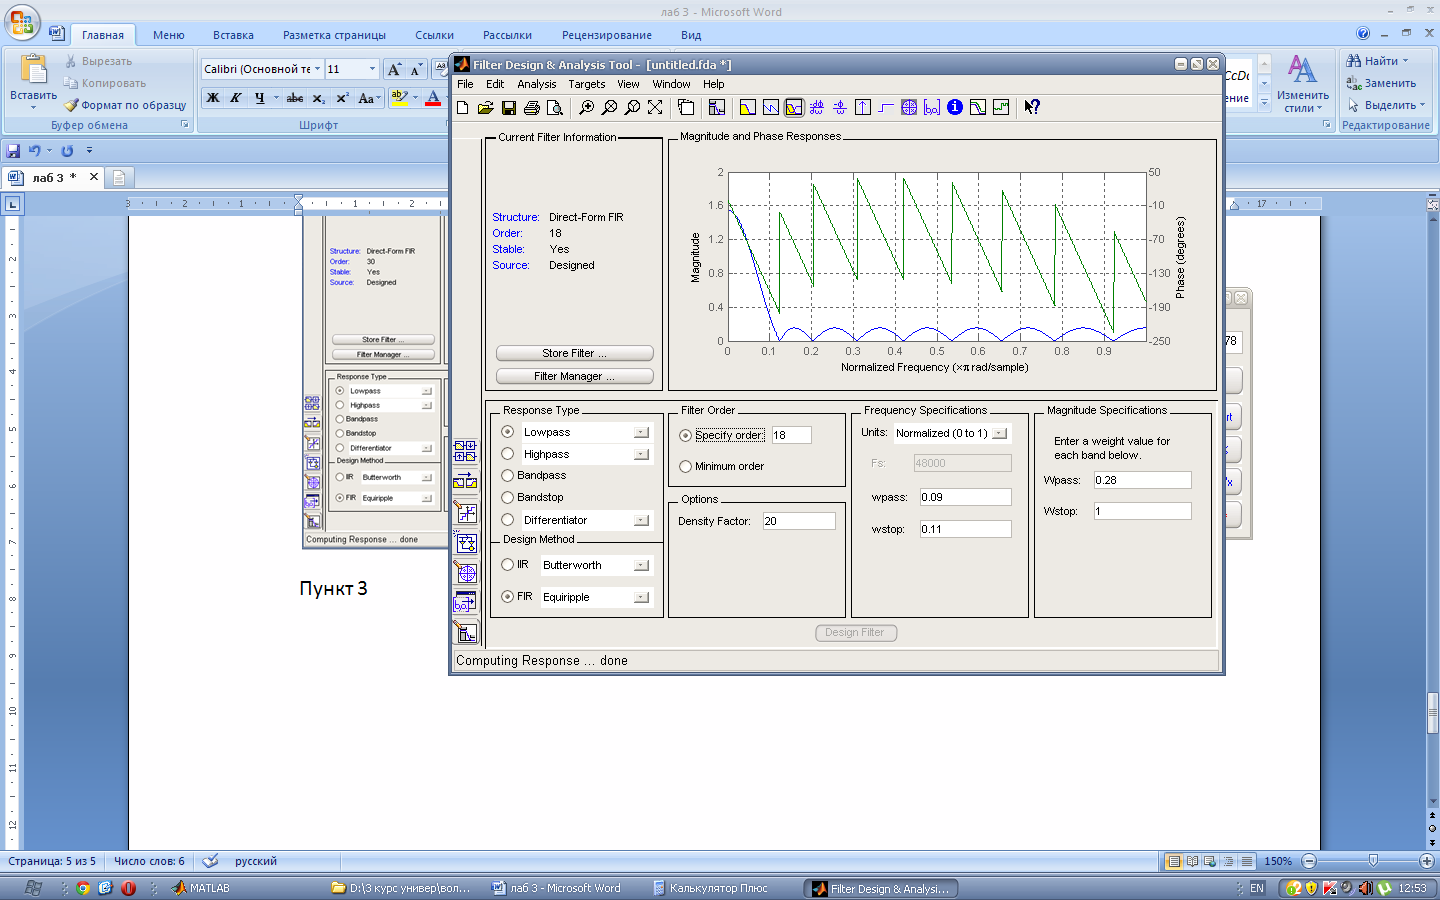Image resolution: width=1440 pixels, height=900 pixels.
Task: Select the Lowpass response type radio button
Action: 508,432
